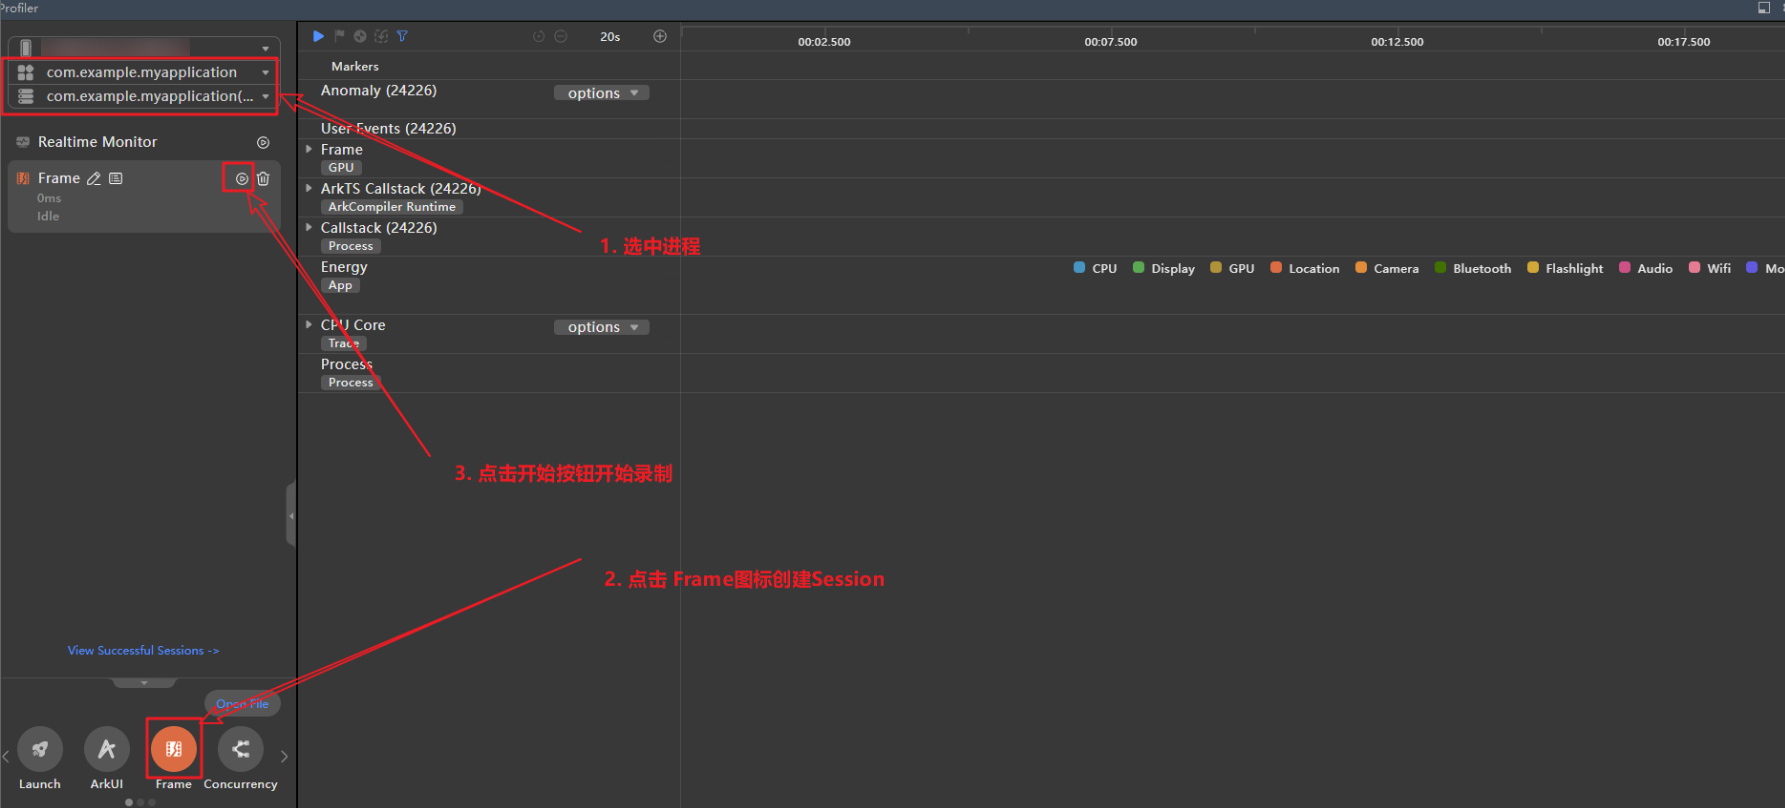Screen dimensions: 1785x808
Task: Click View Successful Sessions link
Action: point(143,651)
